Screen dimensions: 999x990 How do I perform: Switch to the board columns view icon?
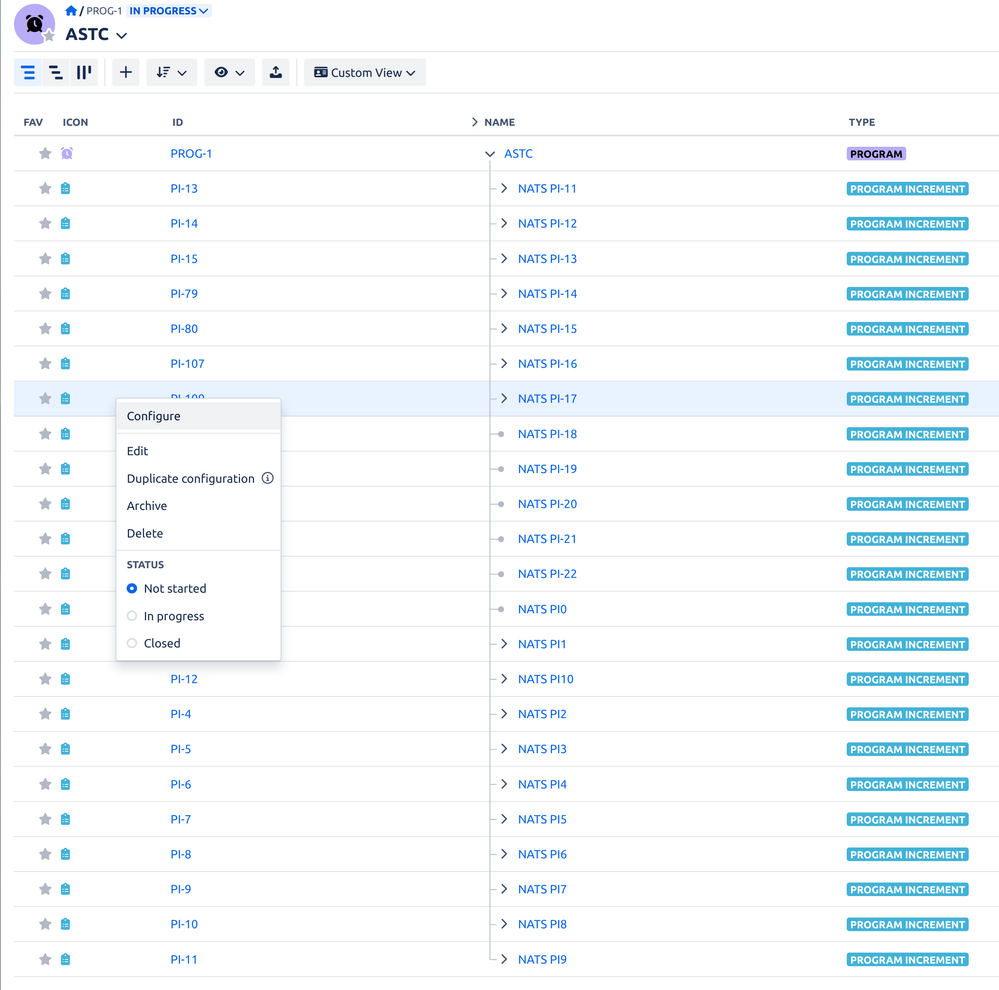[x=84, y=73]
